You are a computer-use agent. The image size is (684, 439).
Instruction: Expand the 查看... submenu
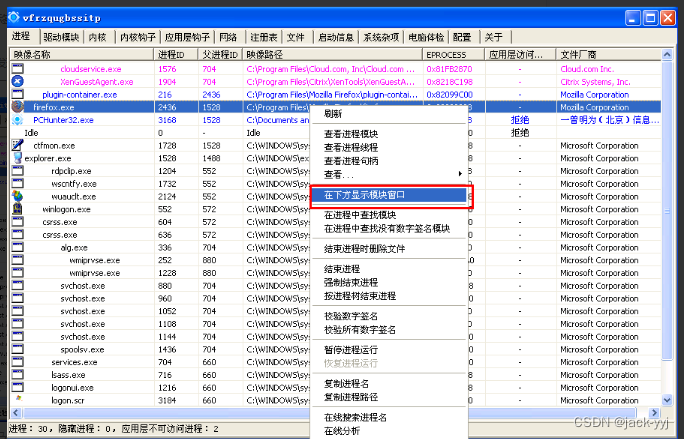tap(389, 175)
